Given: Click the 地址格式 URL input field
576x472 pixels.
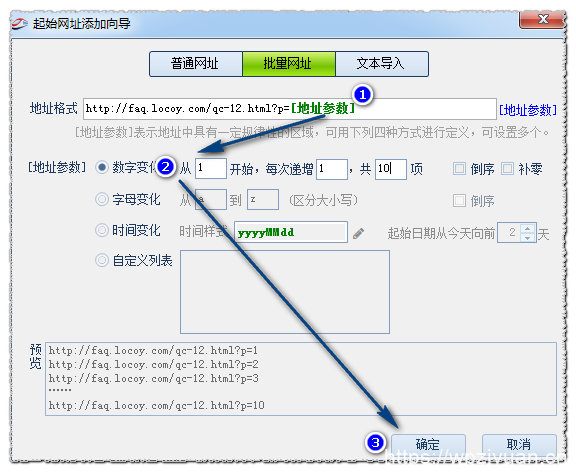Looking at the screenshot, I should pyautogui.click(x=290, y=109).
